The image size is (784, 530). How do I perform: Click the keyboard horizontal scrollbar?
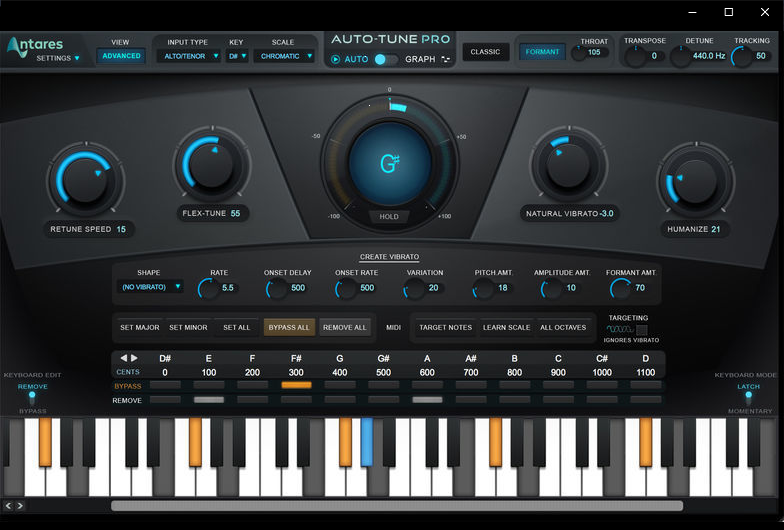(397, 506)
